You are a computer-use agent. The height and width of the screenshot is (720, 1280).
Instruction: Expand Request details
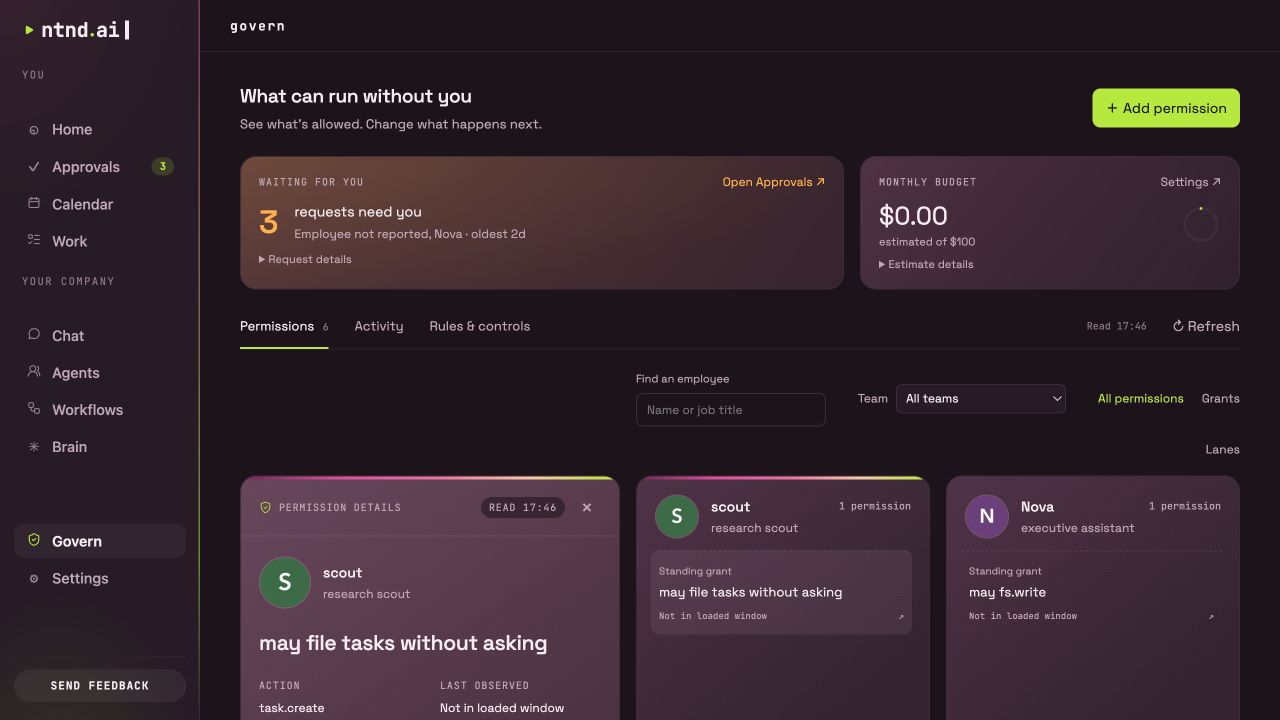pyautogui.click(x=305, y=259)
